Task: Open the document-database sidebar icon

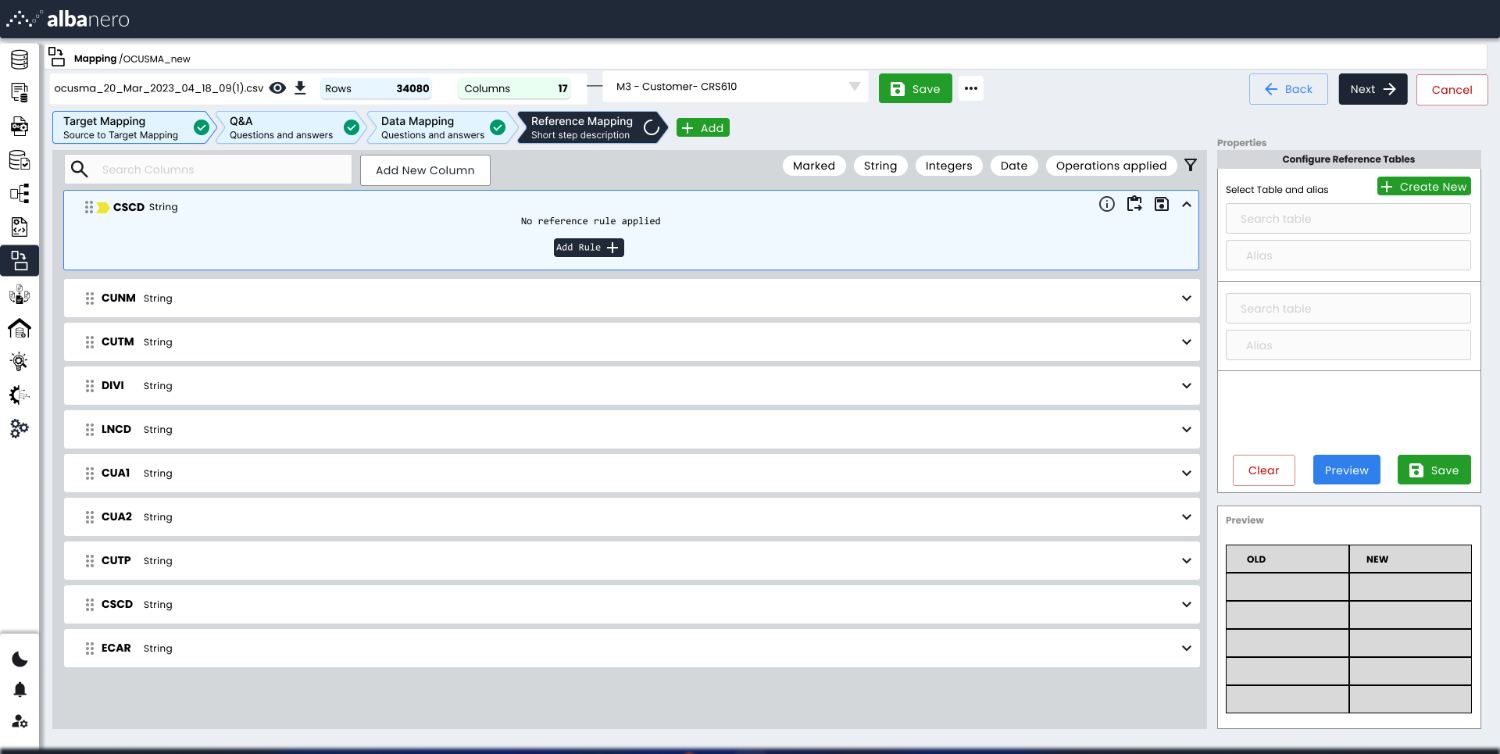Action: [x=19, y=93]
